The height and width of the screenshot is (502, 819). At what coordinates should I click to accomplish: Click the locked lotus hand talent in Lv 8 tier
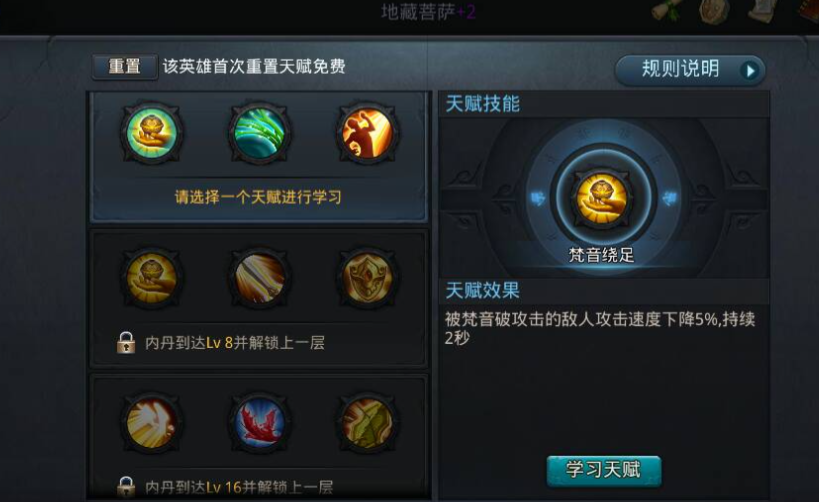point(152,277)
